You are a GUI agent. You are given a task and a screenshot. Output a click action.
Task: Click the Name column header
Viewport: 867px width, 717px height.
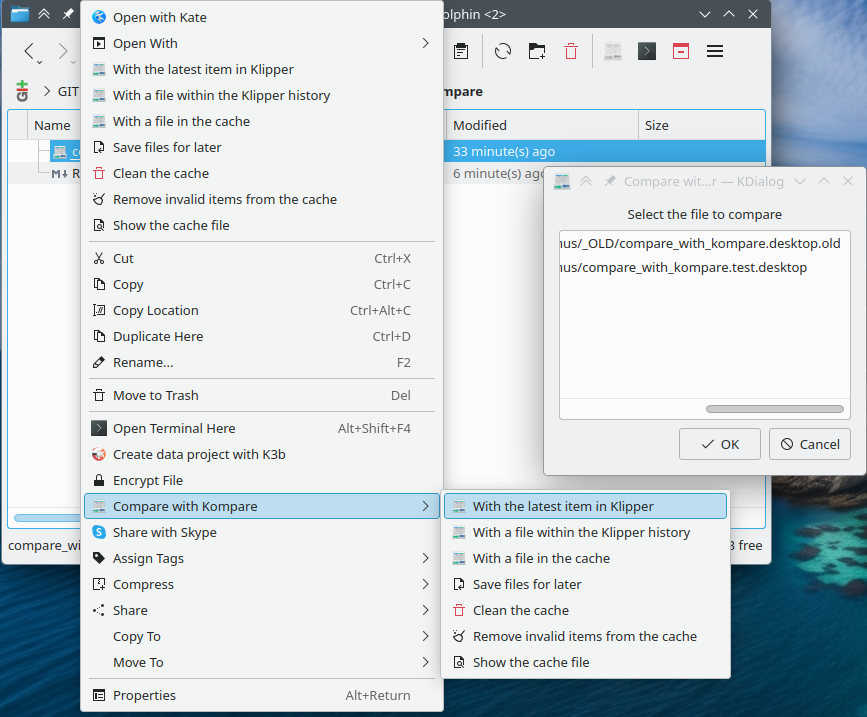[x=53, y=125]
